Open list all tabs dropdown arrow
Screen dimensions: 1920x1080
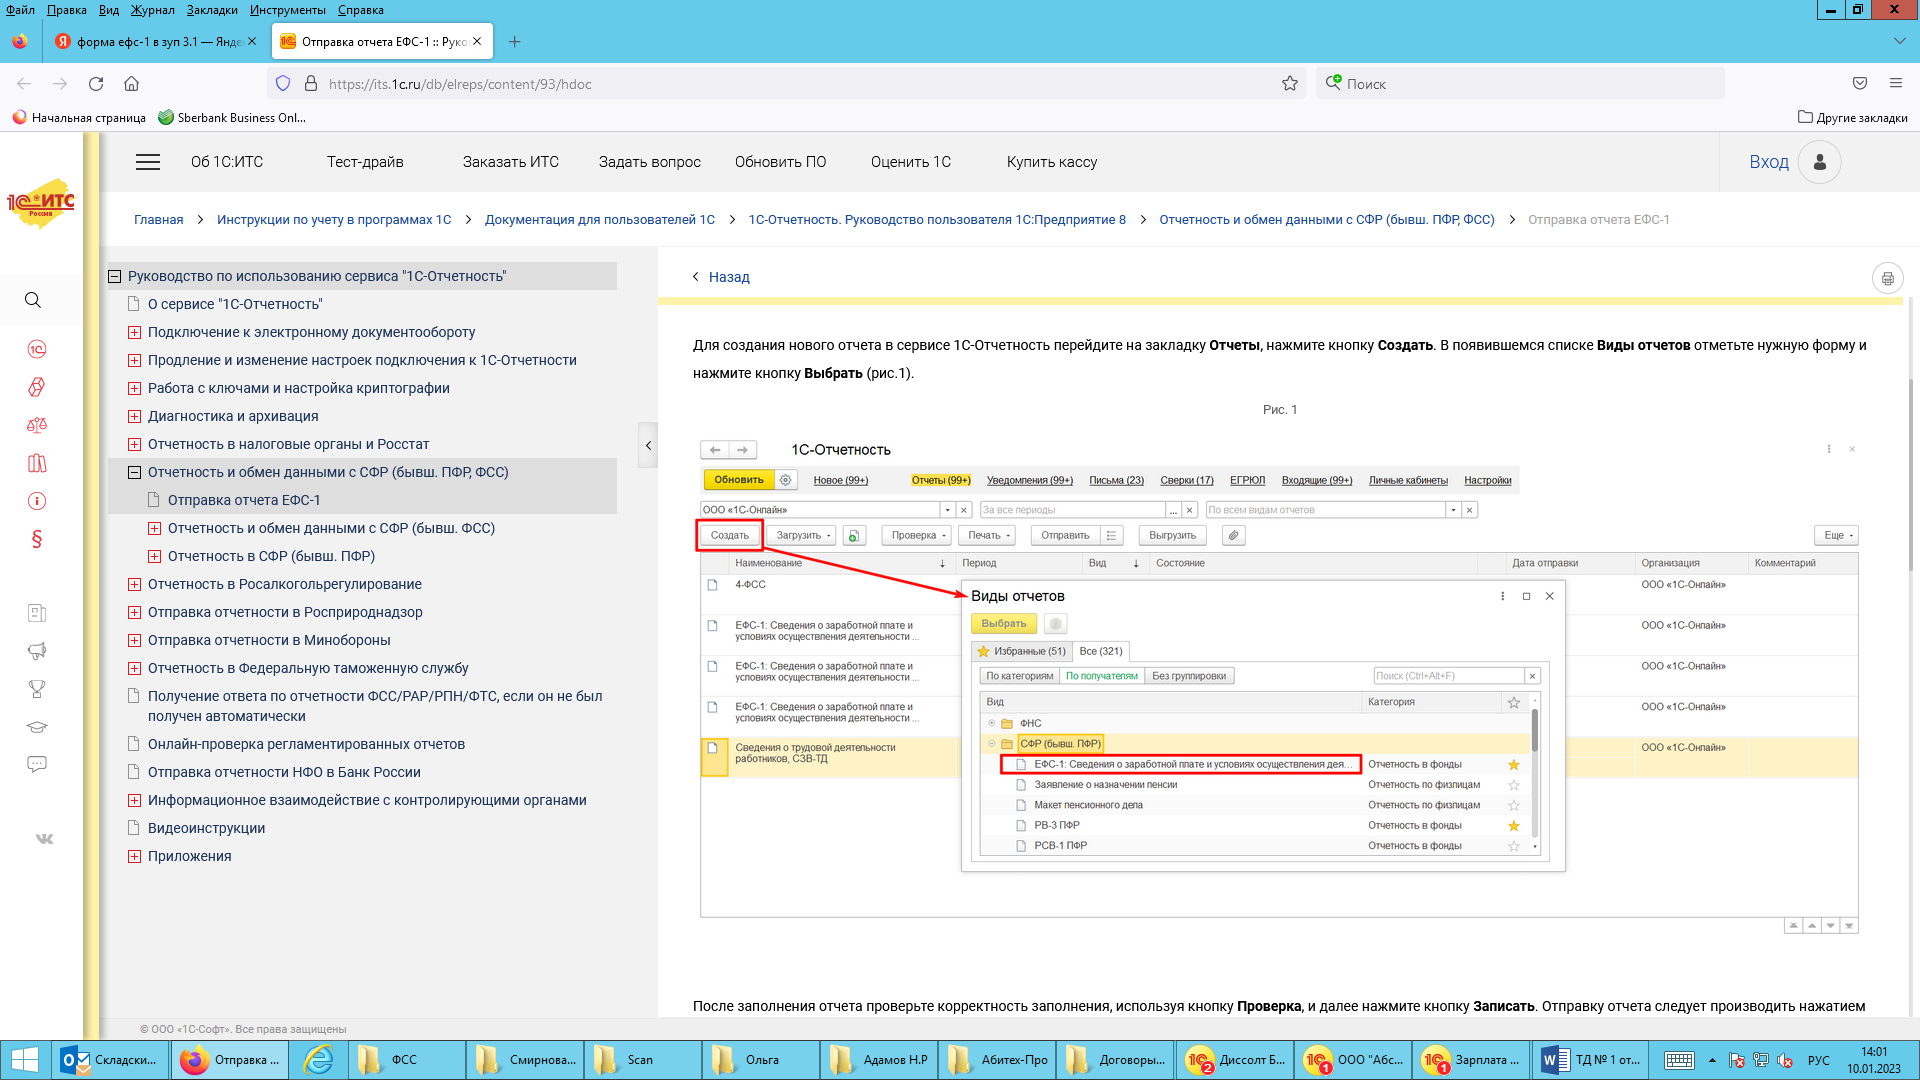1899,41
